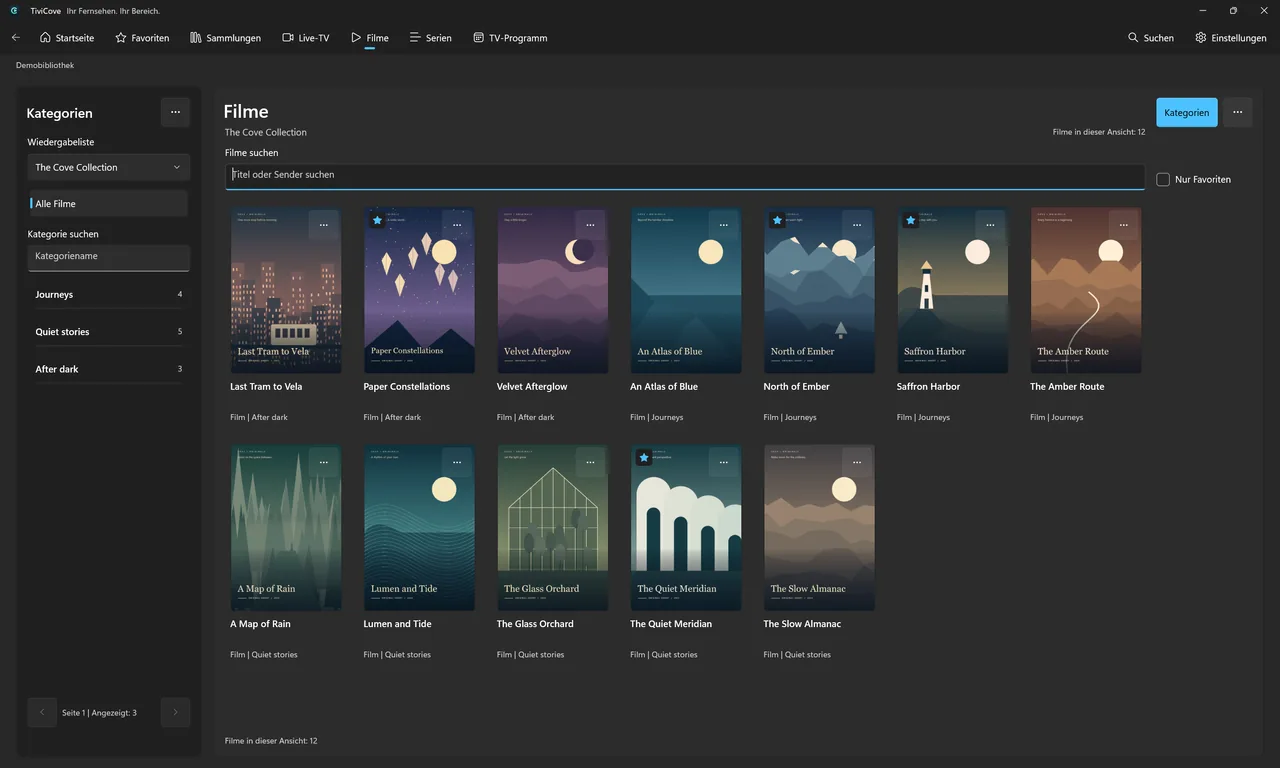Toggle favorite star on Paper Constellations

click(377, 220)
